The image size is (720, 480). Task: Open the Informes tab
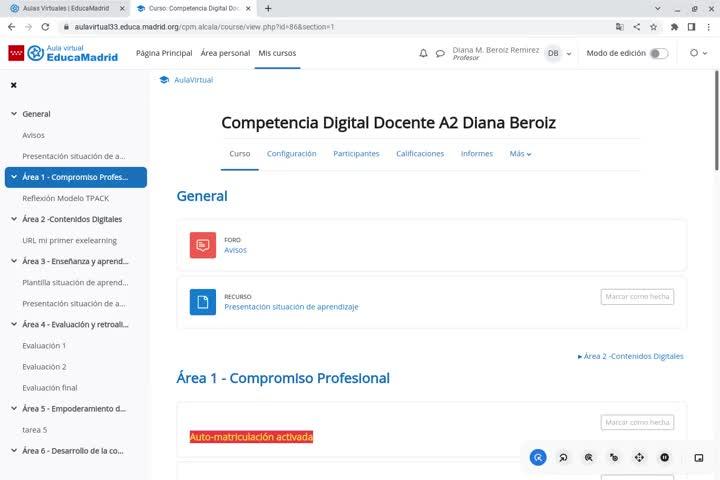(477, 153)
